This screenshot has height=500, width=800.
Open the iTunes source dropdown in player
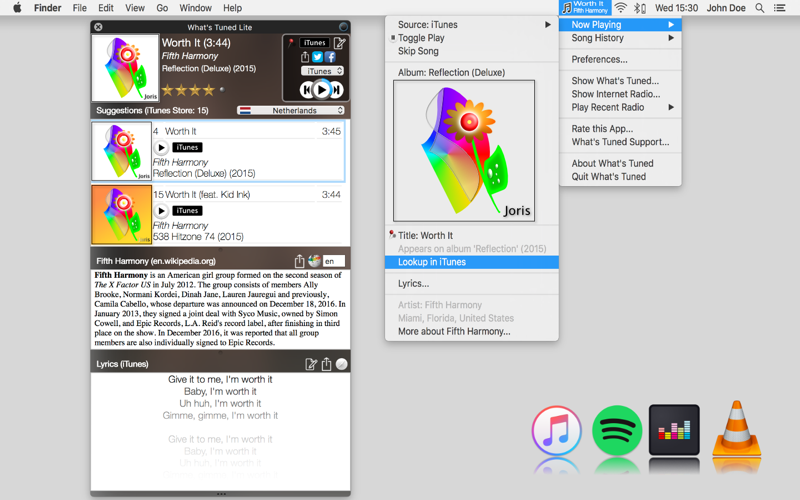[322, 71]
